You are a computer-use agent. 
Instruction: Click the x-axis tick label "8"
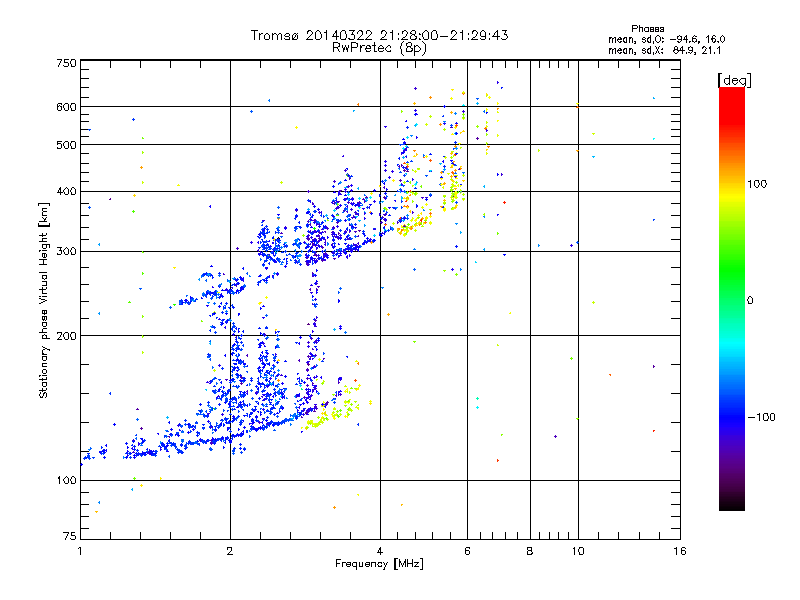530,551
